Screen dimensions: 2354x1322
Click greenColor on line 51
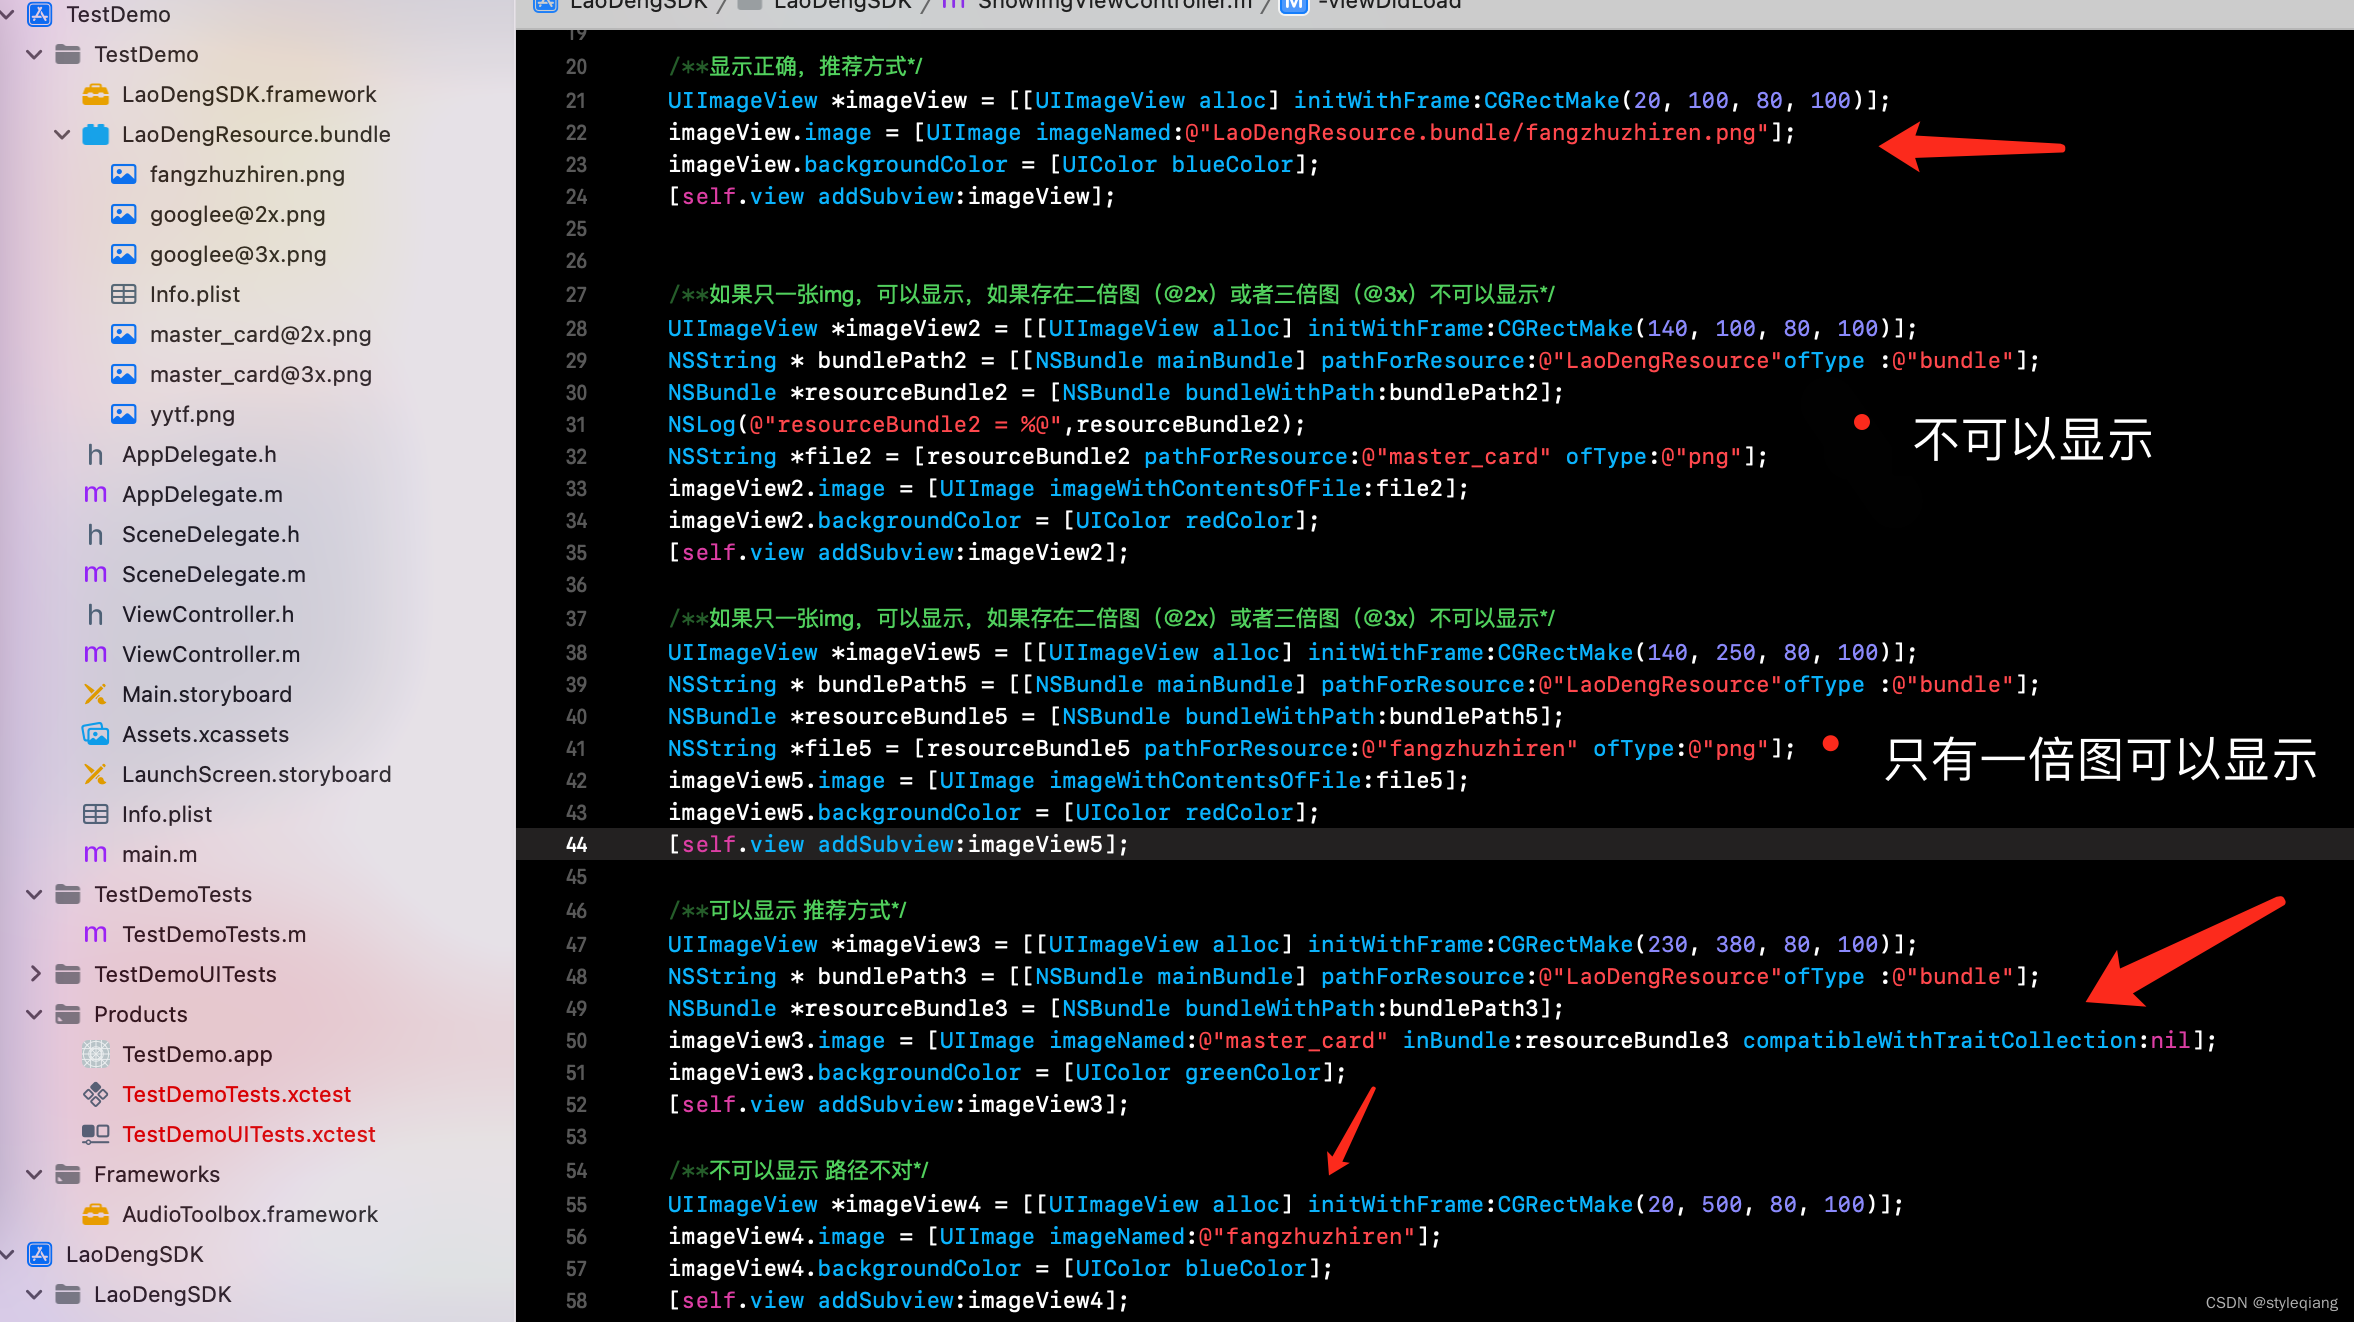[x=1253, y=1073]
